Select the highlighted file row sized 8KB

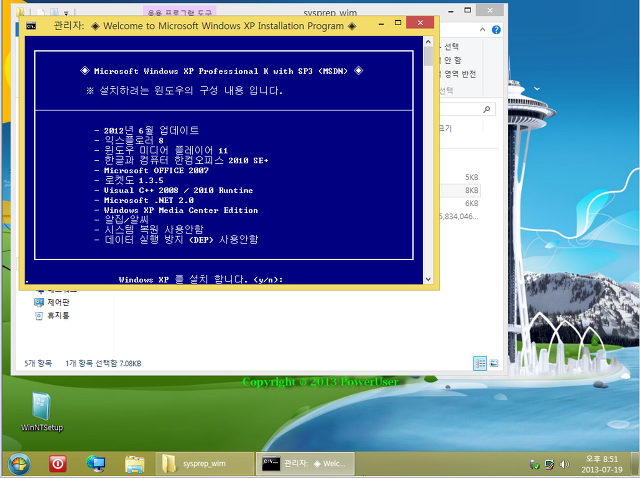click(x=460, y=190)
